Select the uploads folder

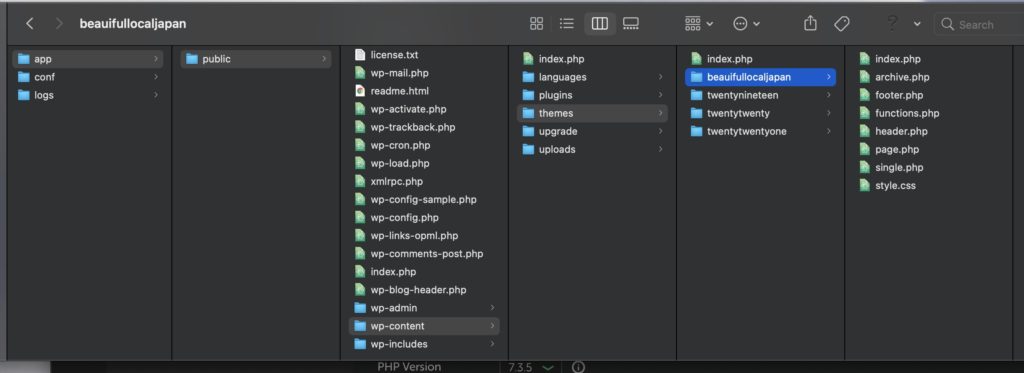point(593,149)
